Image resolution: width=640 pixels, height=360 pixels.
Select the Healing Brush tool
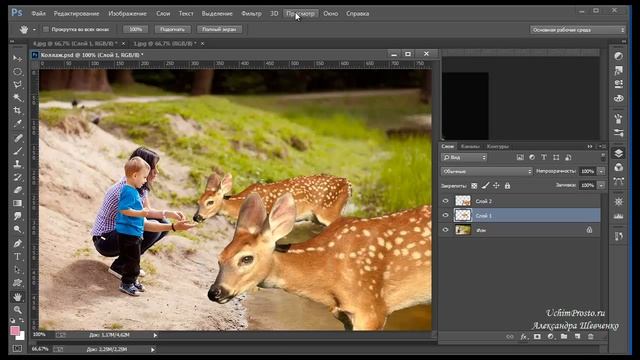click(17, 138)
